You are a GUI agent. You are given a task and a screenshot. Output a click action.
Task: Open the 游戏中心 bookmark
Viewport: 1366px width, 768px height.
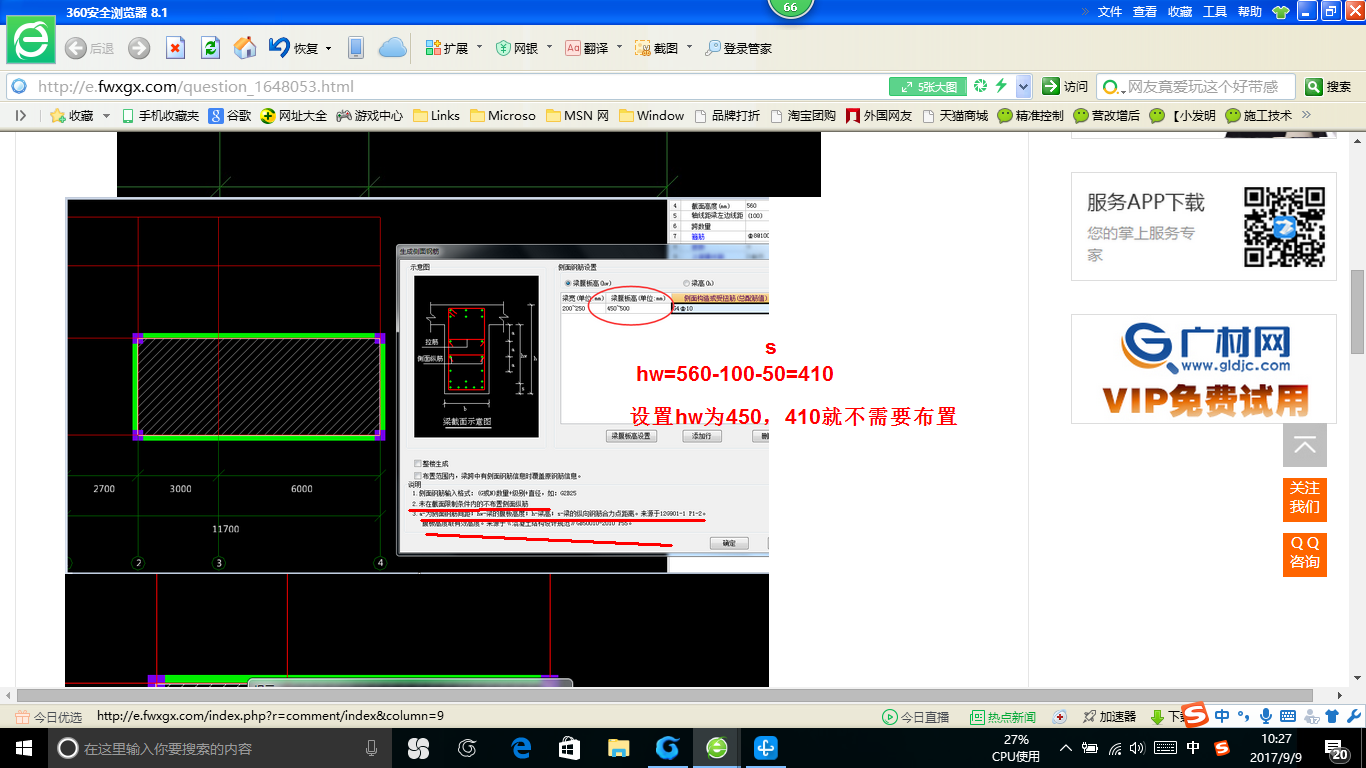(370, 116)
